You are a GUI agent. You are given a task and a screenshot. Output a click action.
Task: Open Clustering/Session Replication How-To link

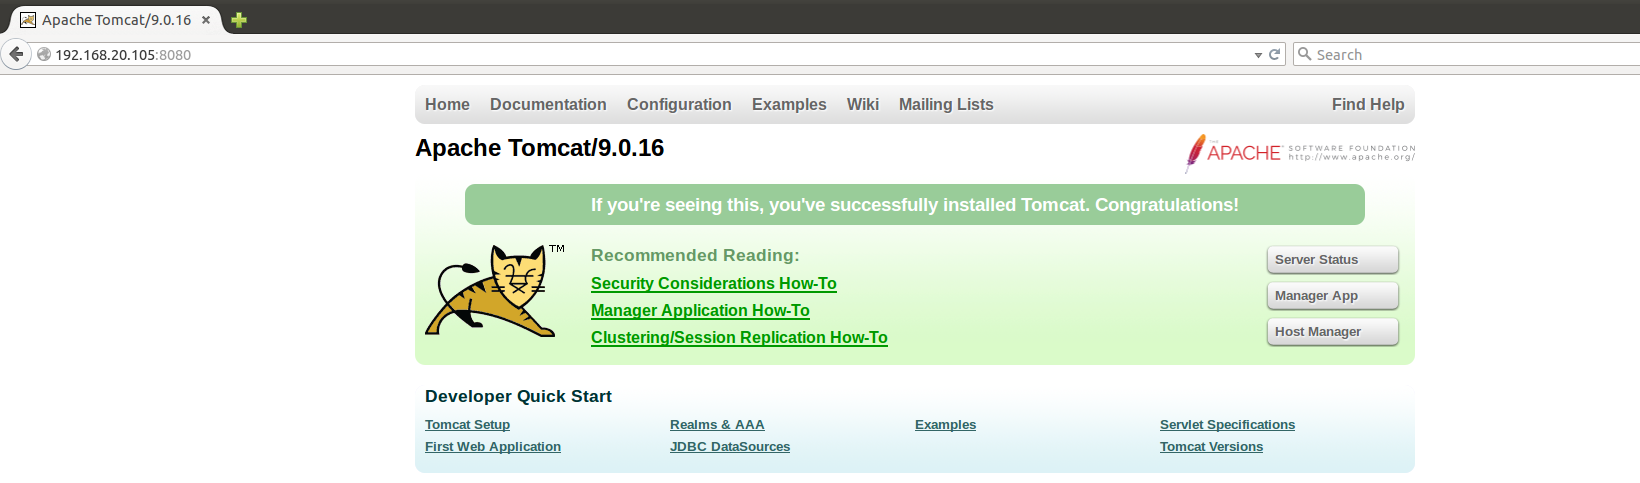point(739,338)
